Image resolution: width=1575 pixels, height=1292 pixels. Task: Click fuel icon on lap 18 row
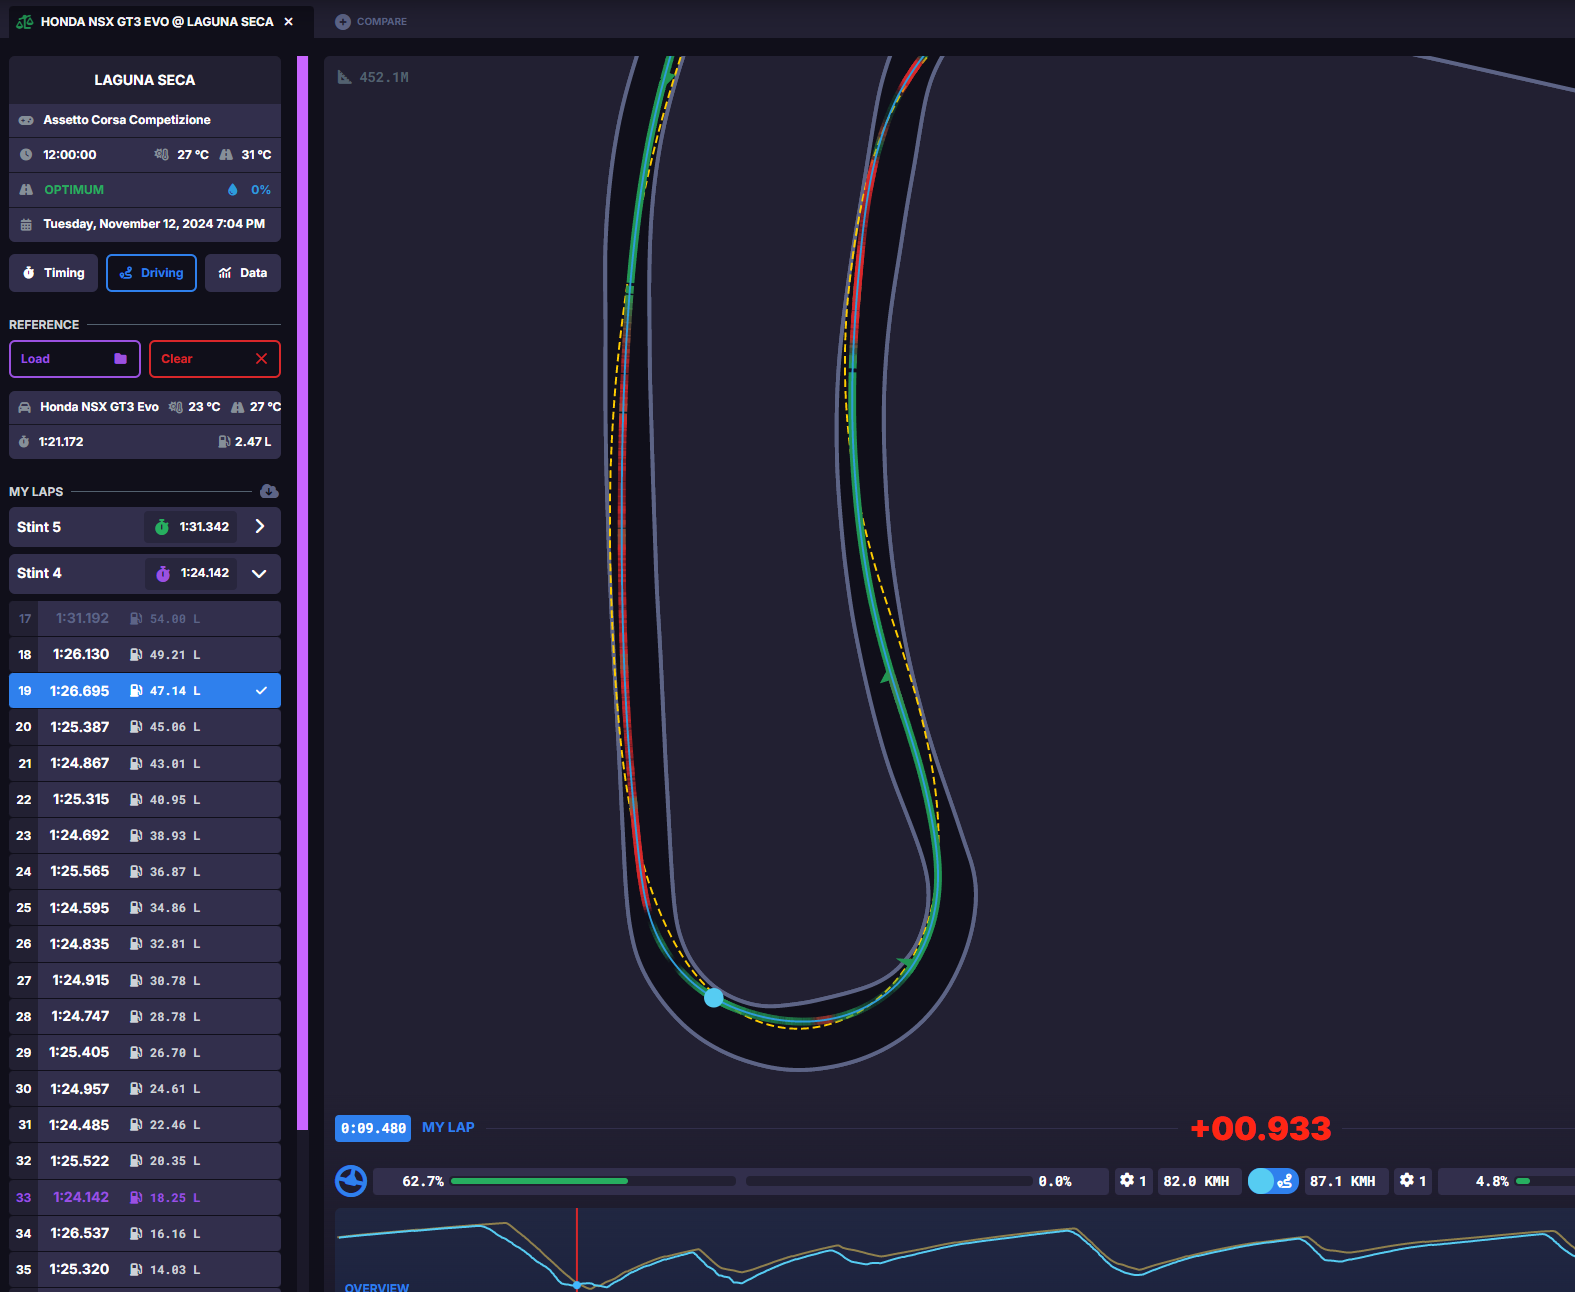click(x=136, y=655)
